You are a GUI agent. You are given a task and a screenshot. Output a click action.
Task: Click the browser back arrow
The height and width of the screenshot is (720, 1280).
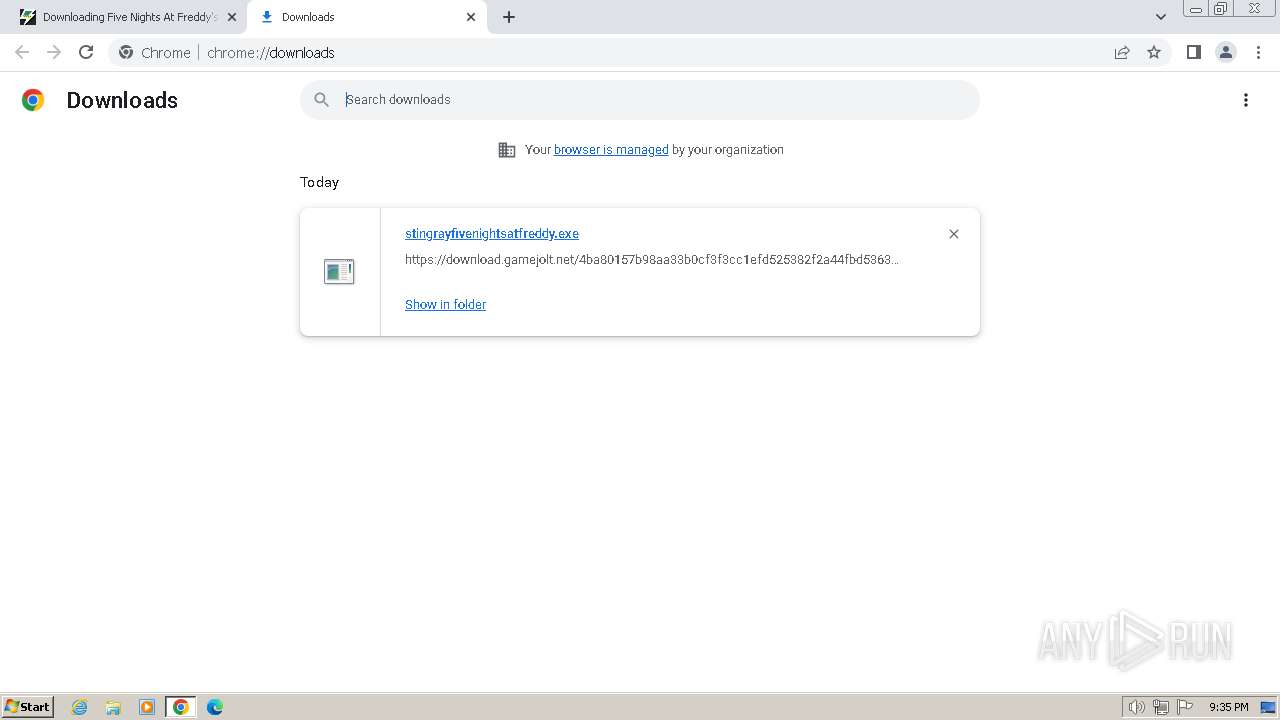point(22,52)
